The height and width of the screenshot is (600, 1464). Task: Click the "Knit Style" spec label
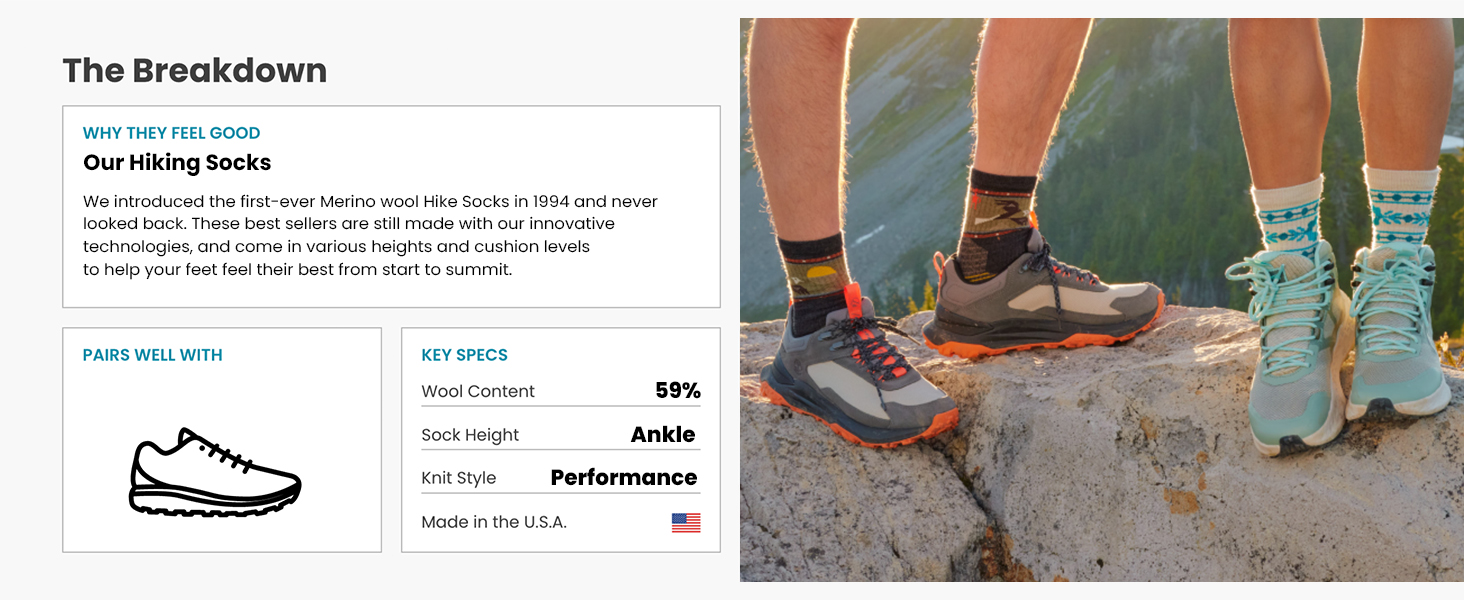458,478
